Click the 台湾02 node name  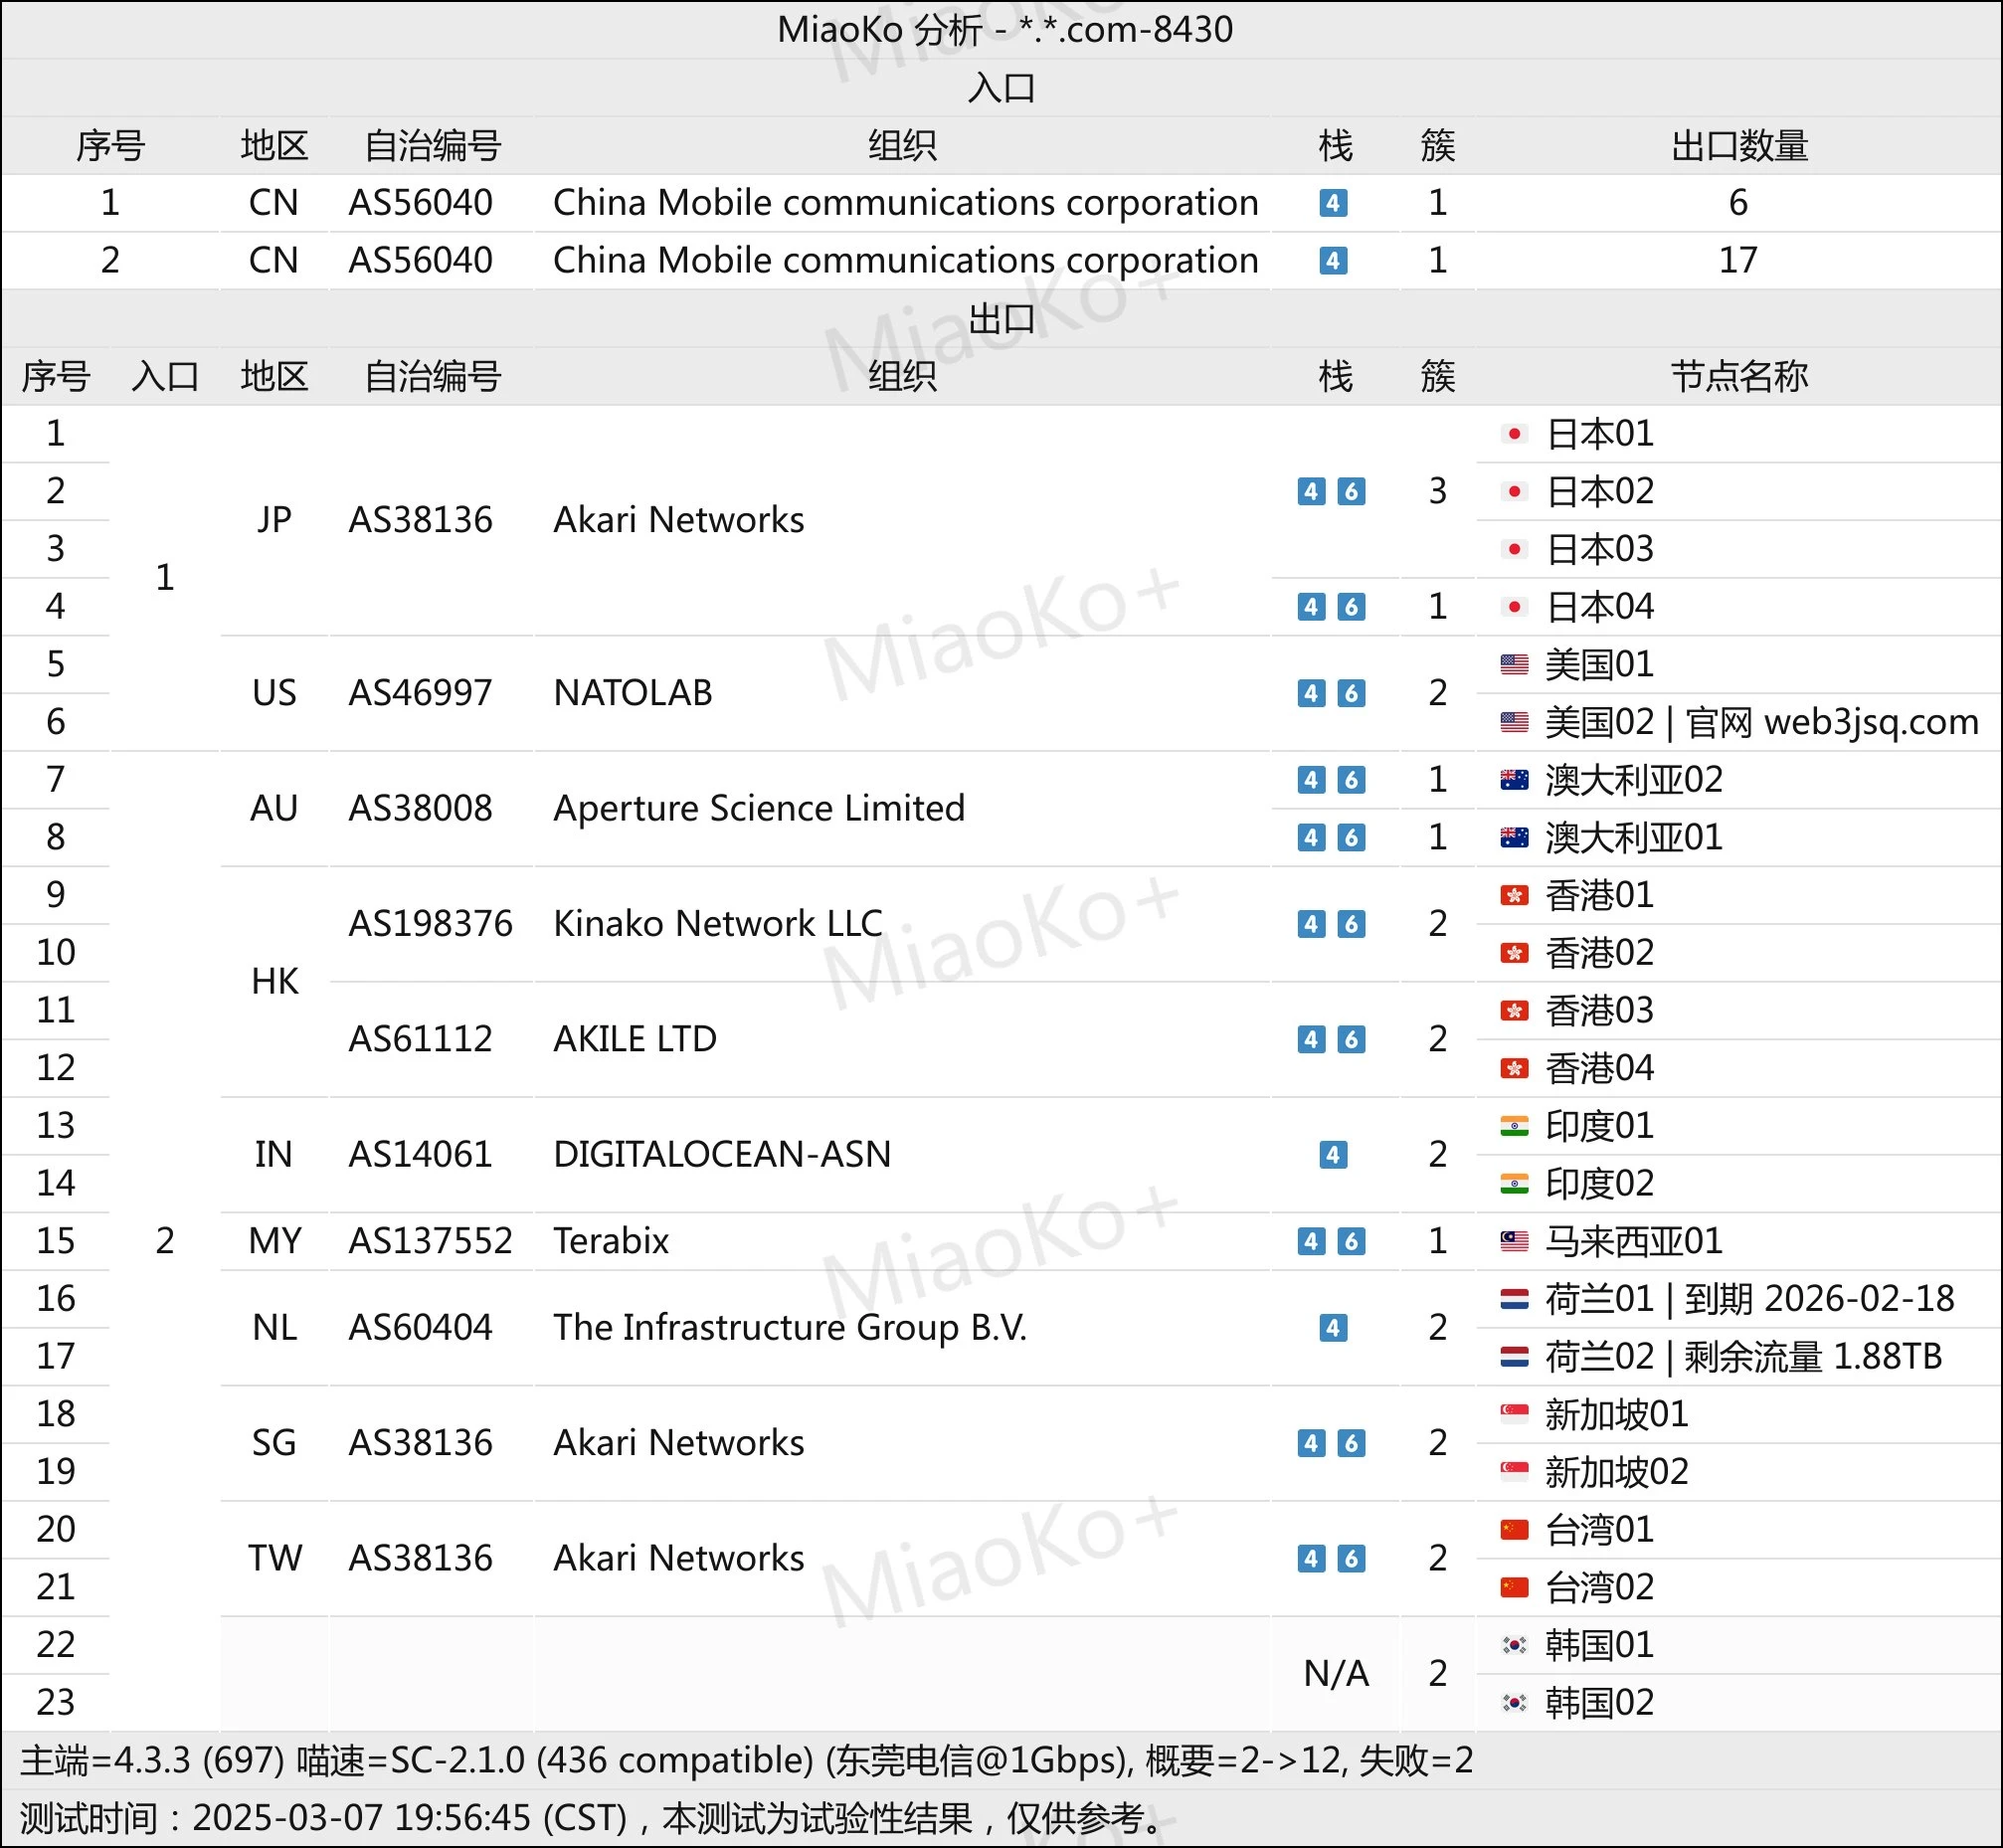tap(1599, 1587)
